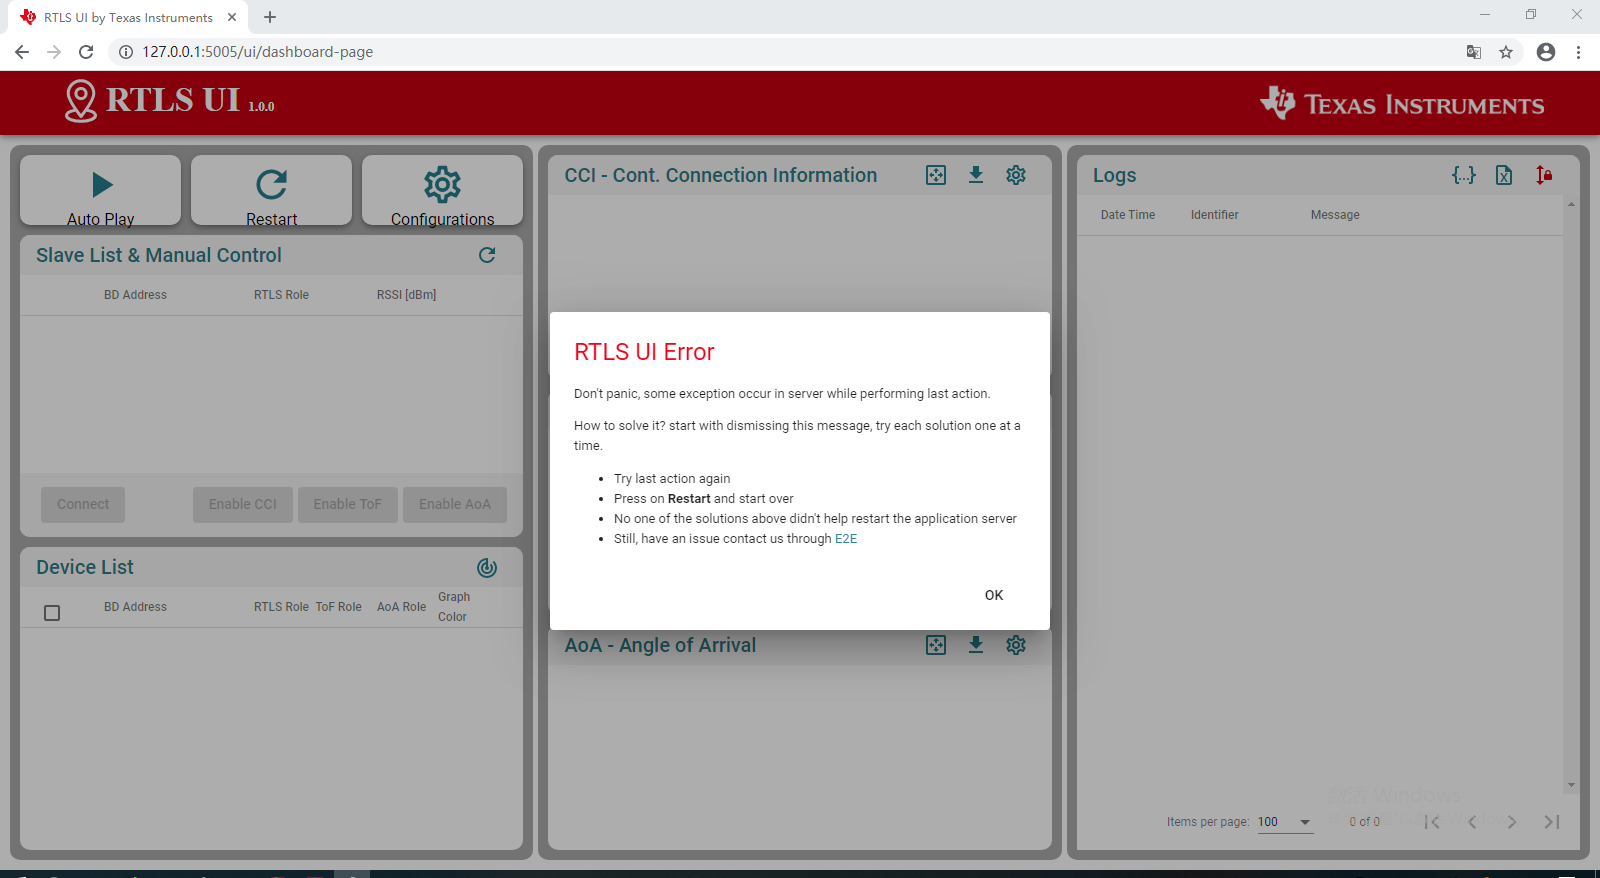Viewport: 1600px width, 878px height.
Task: Click the RTLS UI logo
Action: (x=169, y=101)
